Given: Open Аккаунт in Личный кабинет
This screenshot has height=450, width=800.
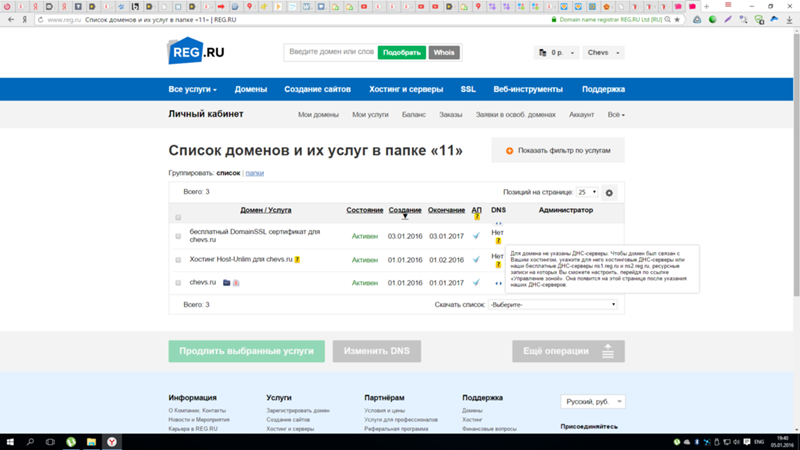Looking at the screenshot, I should coord(581,115).
